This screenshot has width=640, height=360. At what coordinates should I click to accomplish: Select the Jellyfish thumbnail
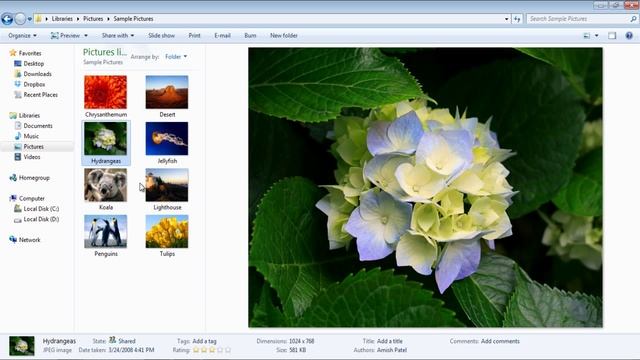167,139
